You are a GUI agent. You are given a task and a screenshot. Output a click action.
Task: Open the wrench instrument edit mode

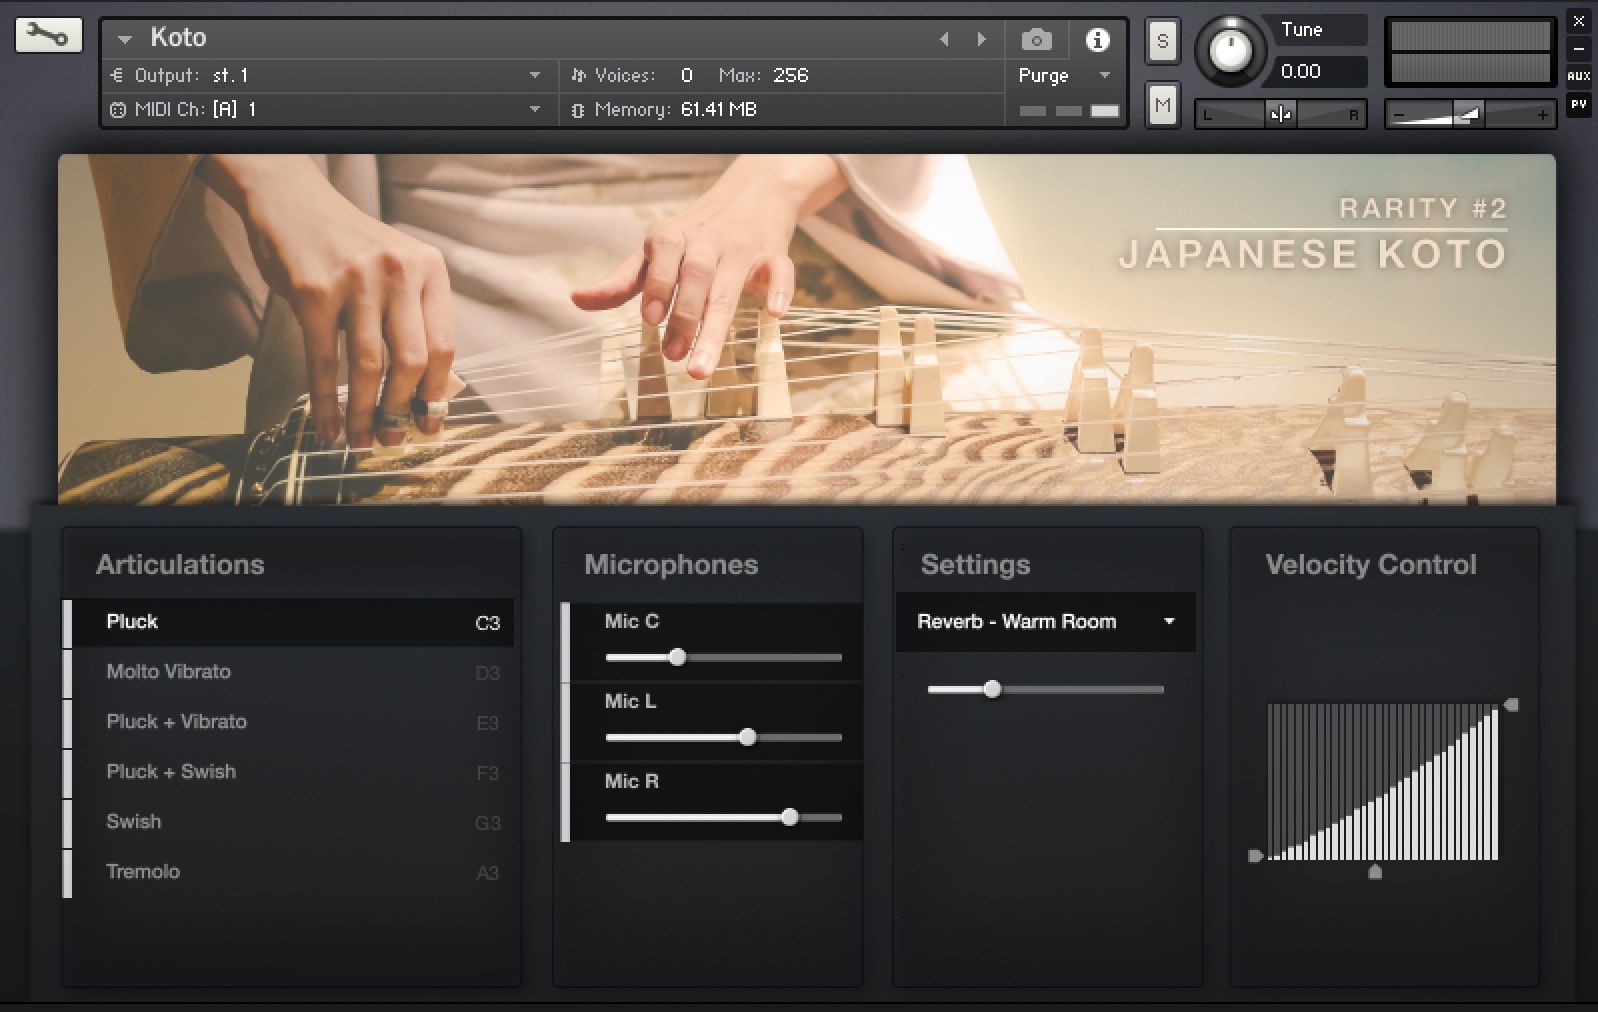point(47,36)
